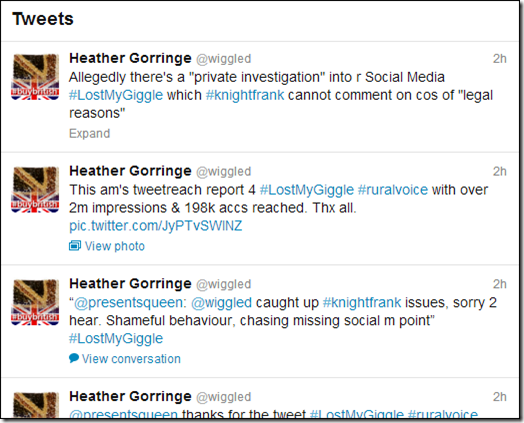Open Heather Gorringe's name on the first tweet
The width and height of the screenshot is (524, 423).
(130, 58)
